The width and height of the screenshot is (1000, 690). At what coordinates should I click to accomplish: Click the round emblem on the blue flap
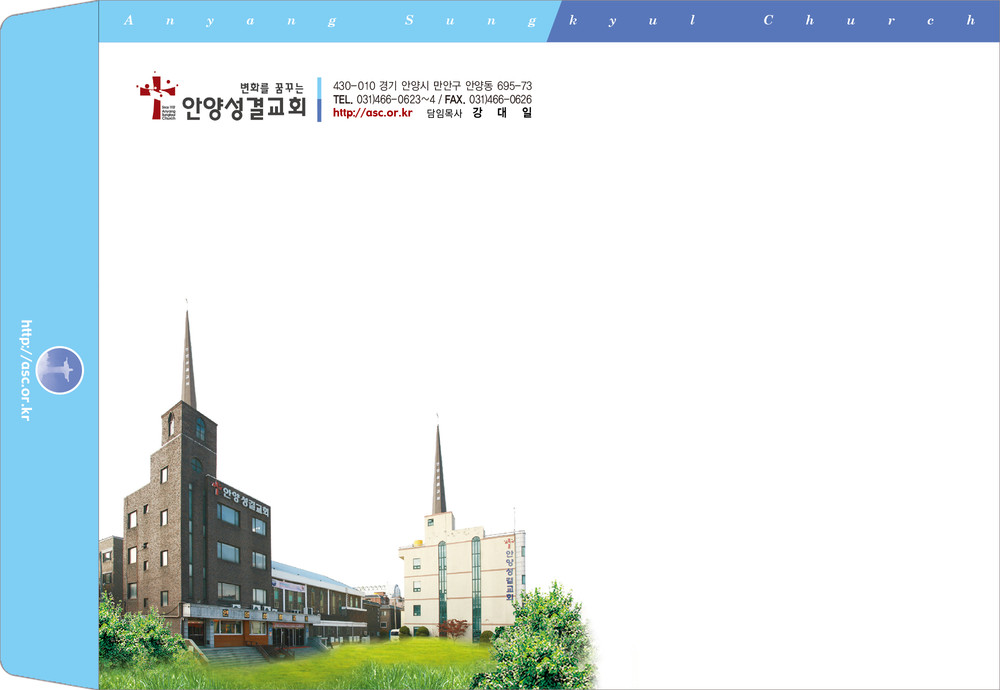point(60,370)
